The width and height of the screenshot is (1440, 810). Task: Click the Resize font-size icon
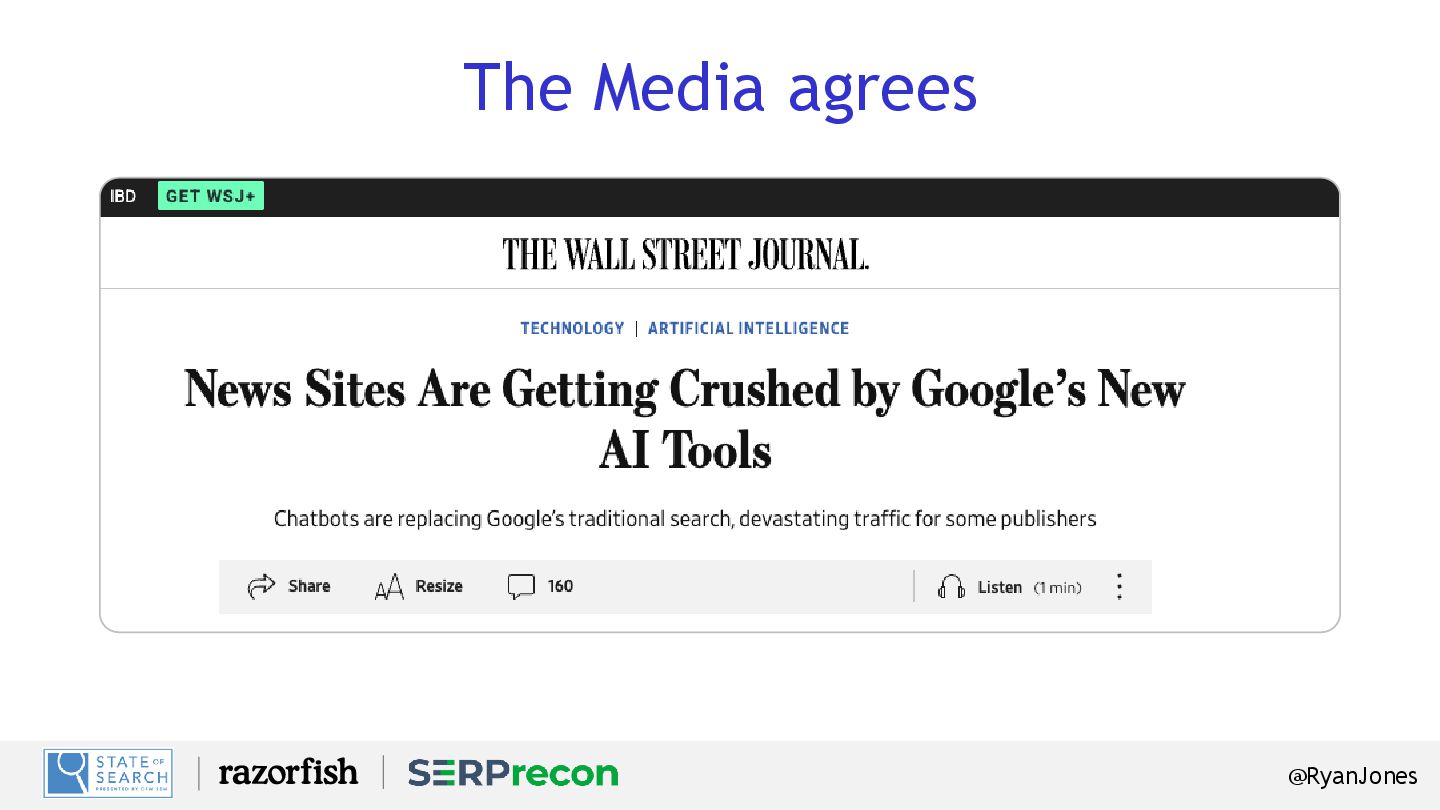point(388,588)
